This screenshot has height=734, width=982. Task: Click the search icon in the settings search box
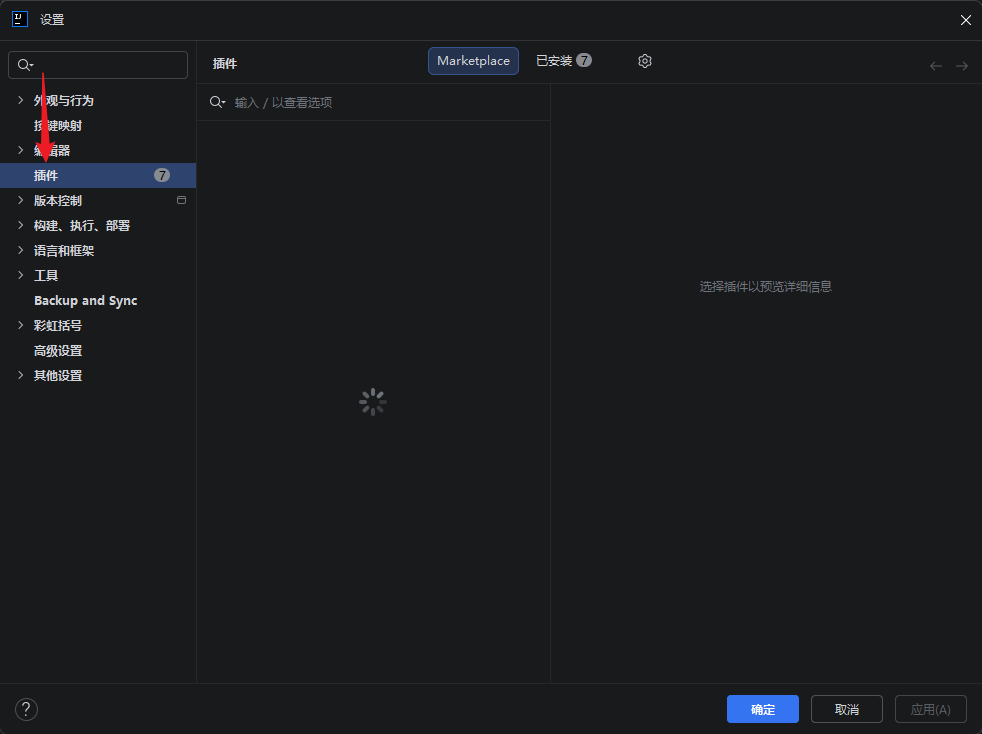(25, 65)
